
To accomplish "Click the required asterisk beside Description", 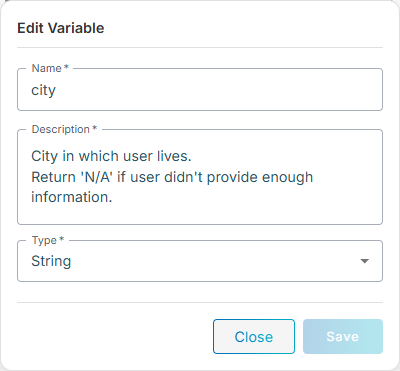I will tap(95, 128).
